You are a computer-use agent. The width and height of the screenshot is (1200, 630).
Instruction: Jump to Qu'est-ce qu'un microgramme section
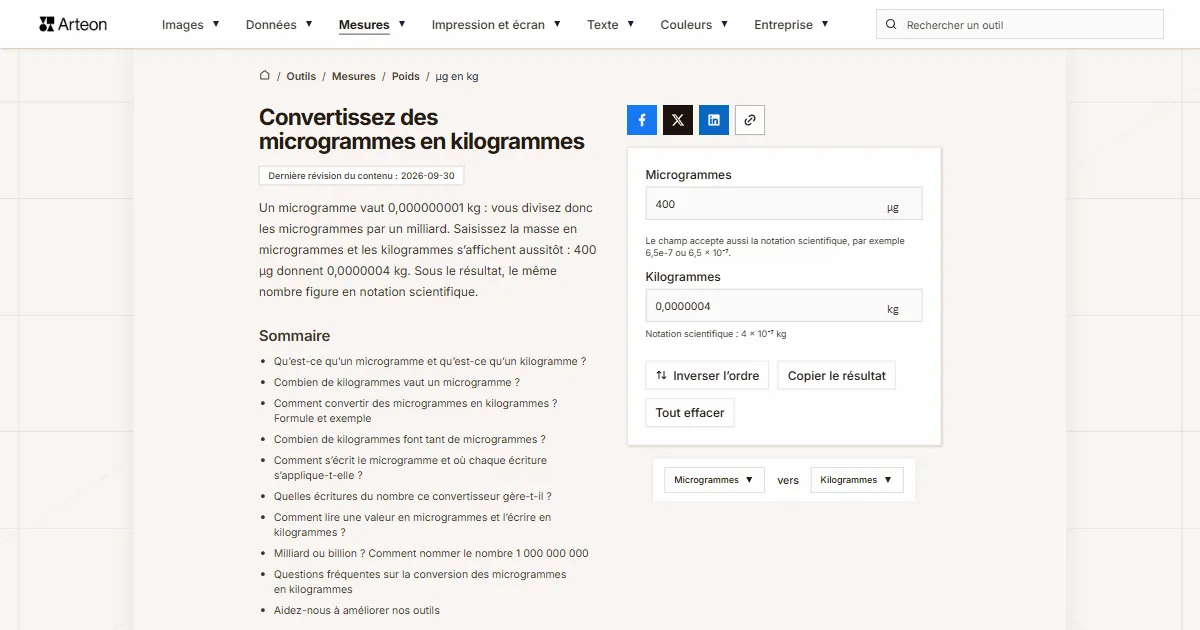point(430,361)
